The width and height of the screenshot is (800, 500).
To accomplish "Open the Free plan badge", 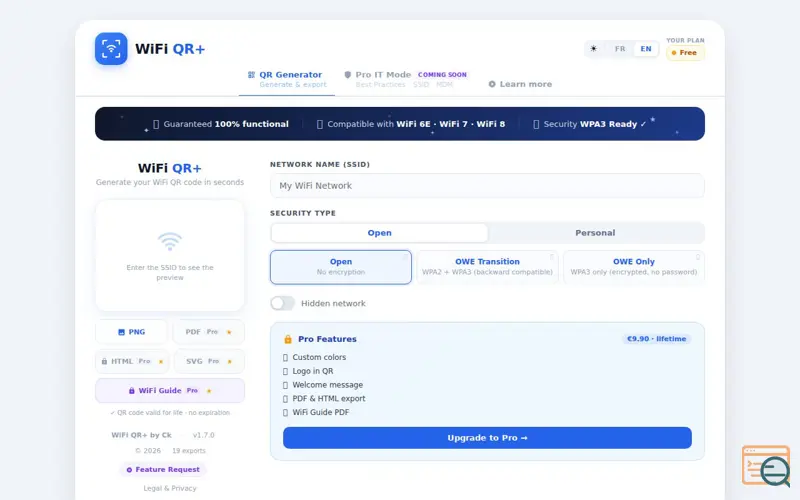I will pyautogui.click(x=685, y=53).
